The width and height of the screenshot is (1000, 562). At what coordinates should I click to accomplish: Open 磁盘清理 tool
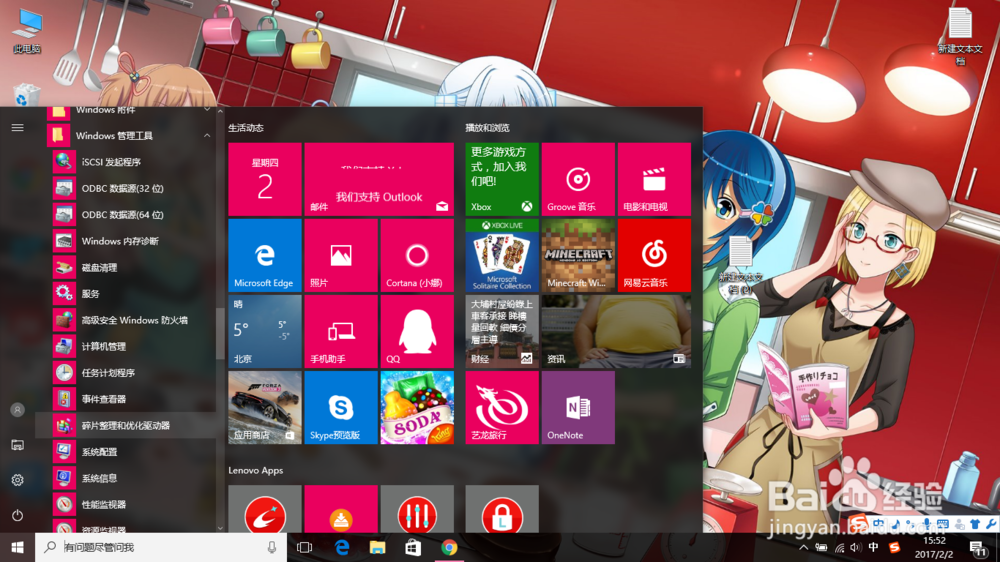tap(126, 267)
